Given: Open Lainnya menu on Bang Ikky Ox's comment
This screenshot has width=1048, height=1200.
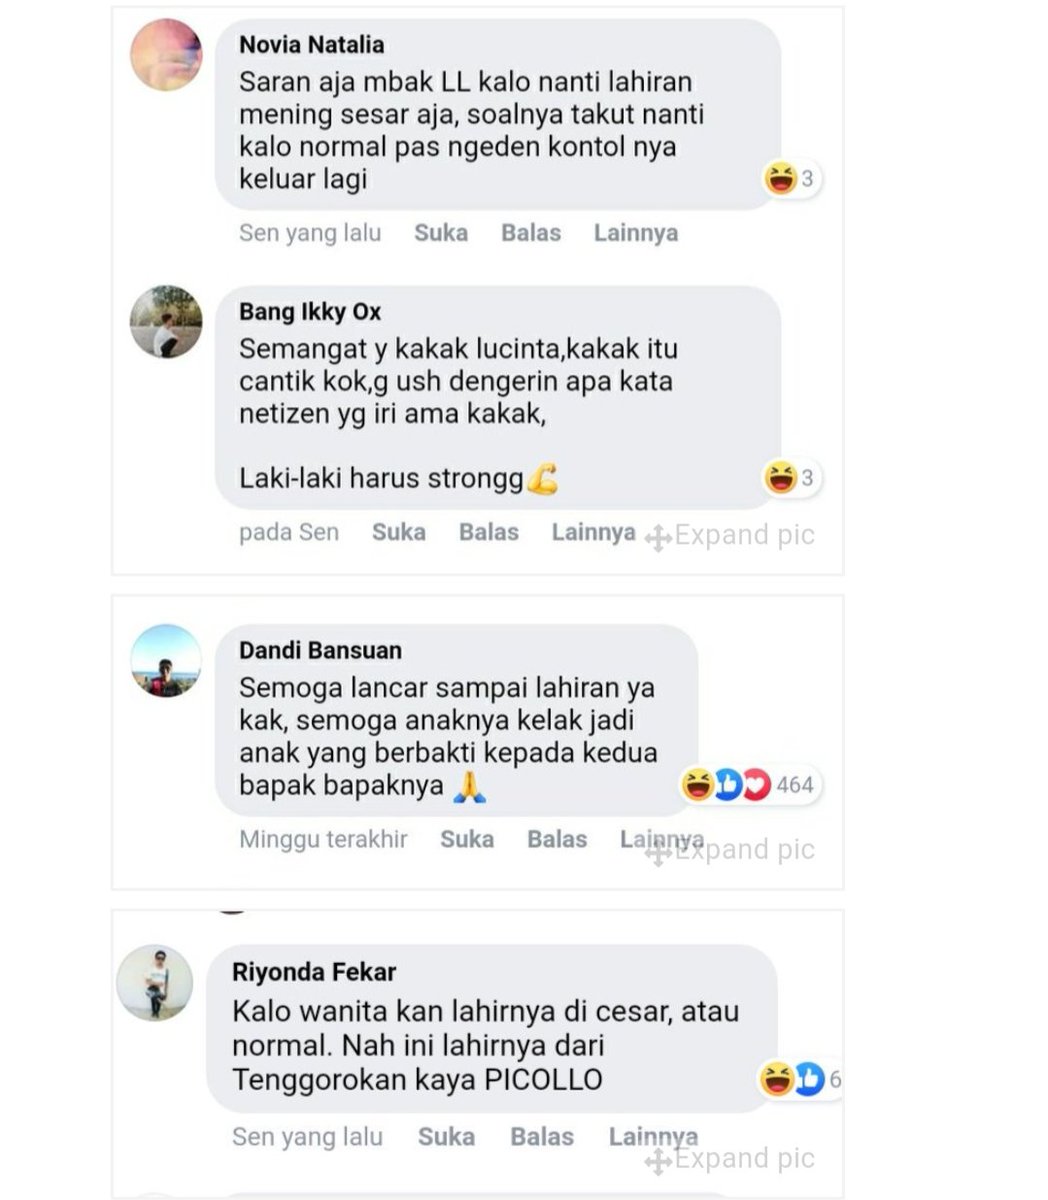Looking at the screenshot, I should (x=594, y=532).
